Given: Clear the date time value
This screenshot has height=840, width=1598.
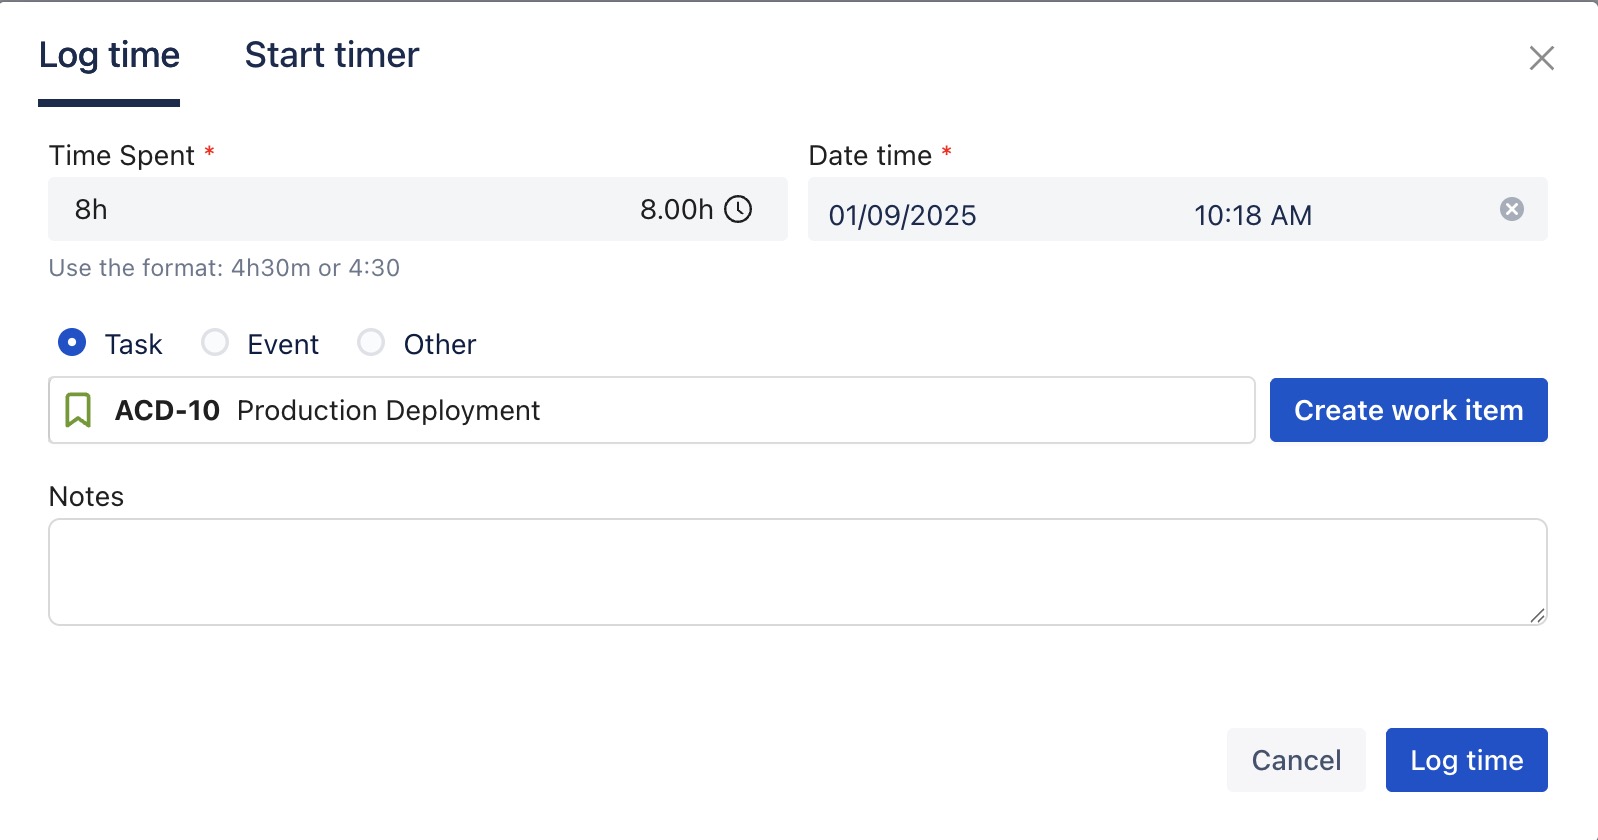Looking at the screenshot, I should pyautogui.click(x=1511, y=209).
